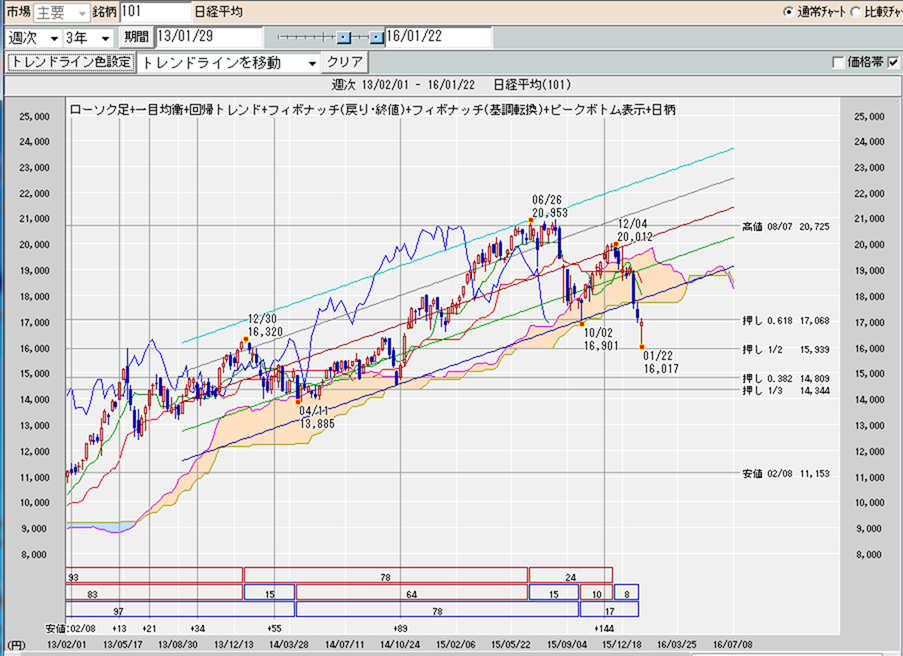903x656 pixels.
Task: Click the 銘柄 code field containing 101
Action: tap(155, 12)
